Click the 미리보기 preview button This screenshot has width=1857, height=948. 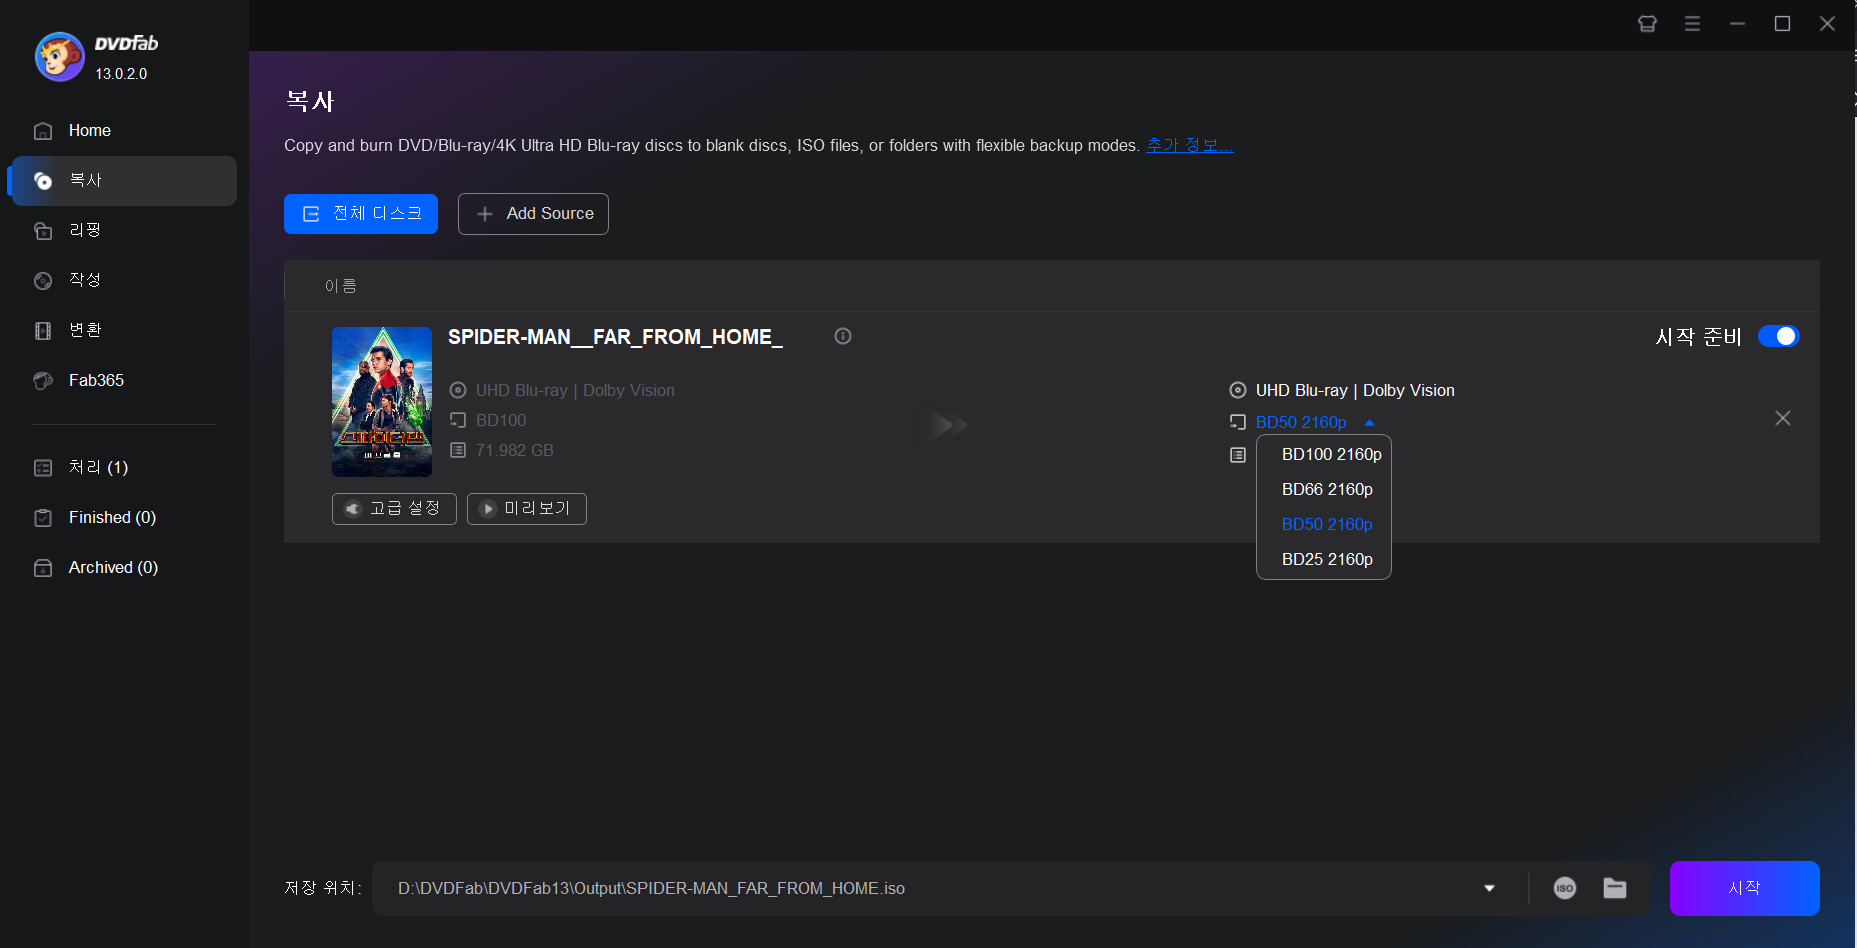click(527, 509)
